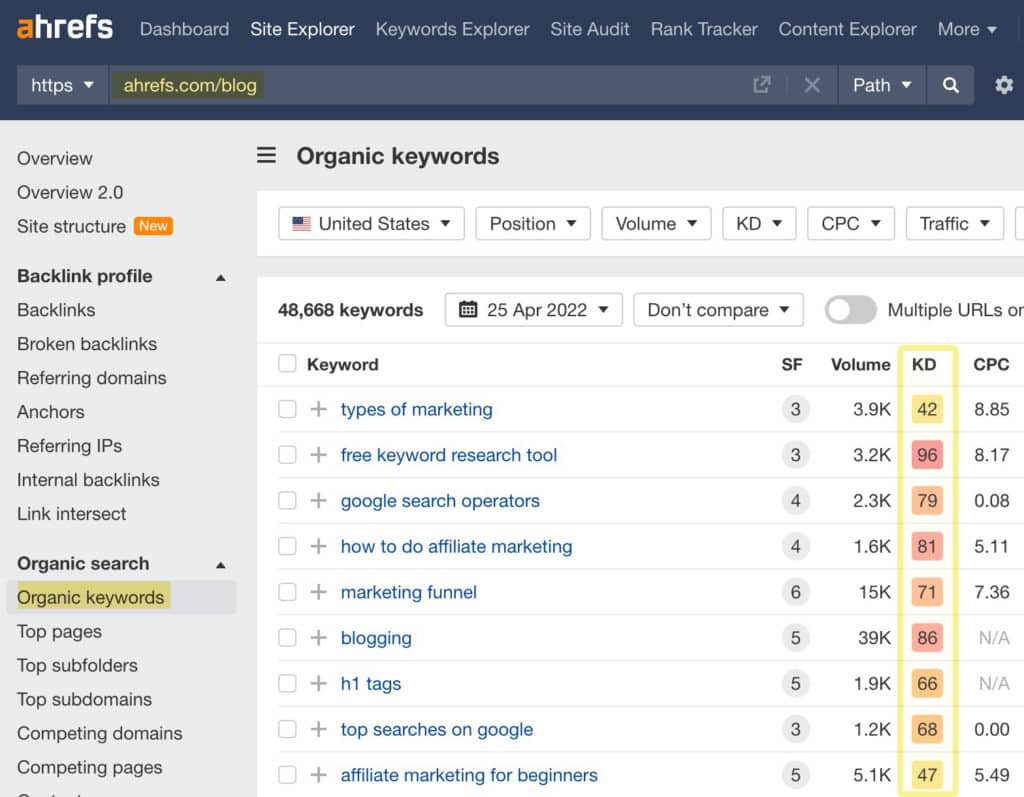Click the hamburger menu beside Organic keywords
1024x797 pixels.
266,156
